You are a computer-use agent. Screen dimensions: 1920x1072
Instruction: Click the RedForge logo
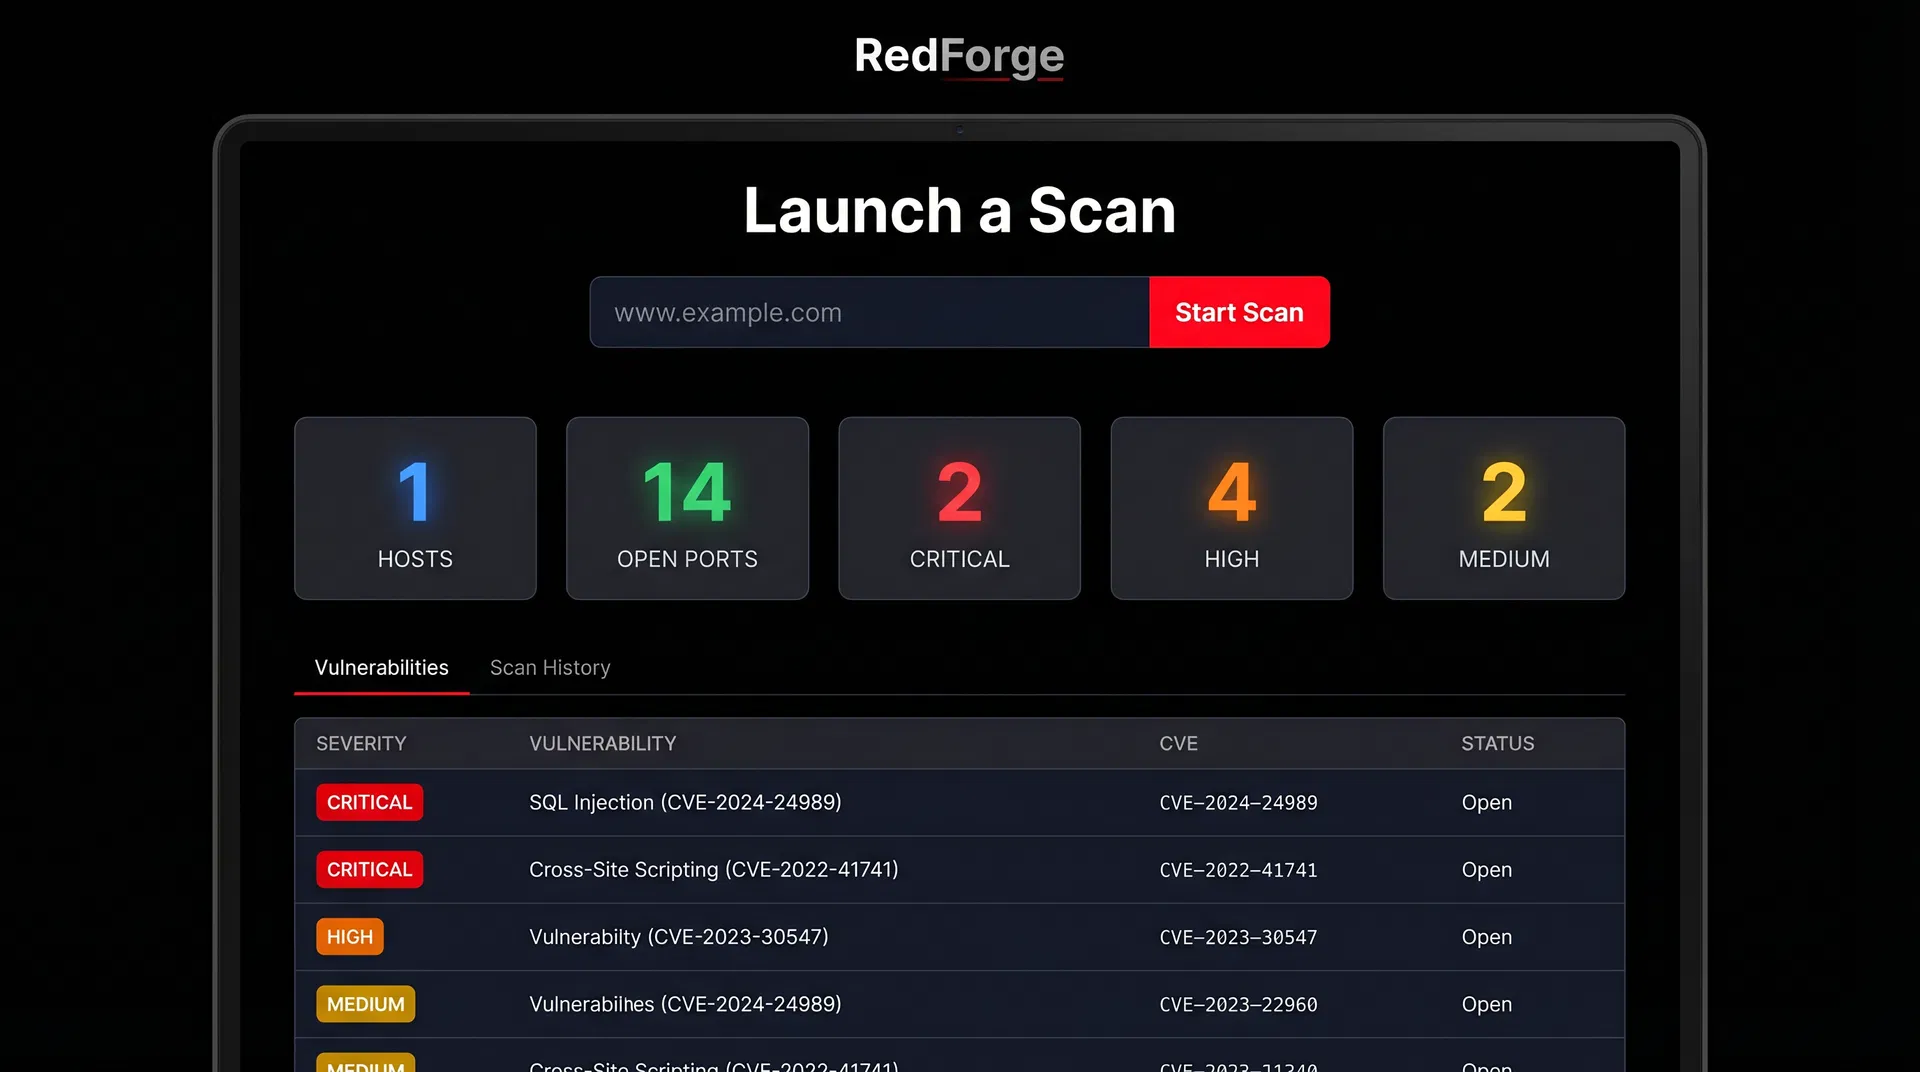click(958, 57)
